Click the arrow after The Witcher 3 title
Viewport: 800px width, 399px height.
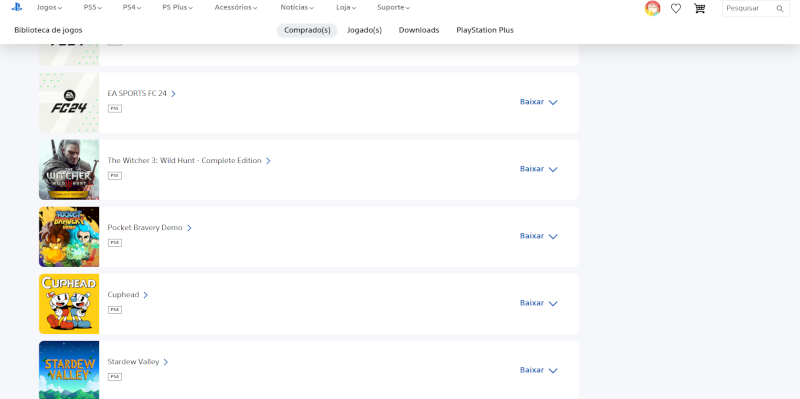(x=268, y=161)
